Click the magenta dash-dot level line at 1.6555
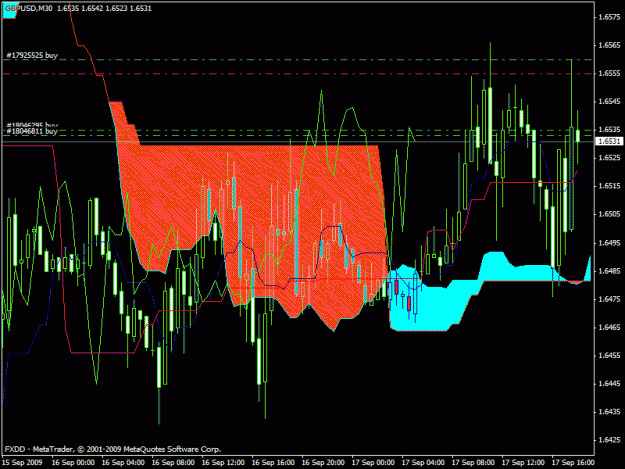The image size is (625, 469). click(x=297, y=74)
